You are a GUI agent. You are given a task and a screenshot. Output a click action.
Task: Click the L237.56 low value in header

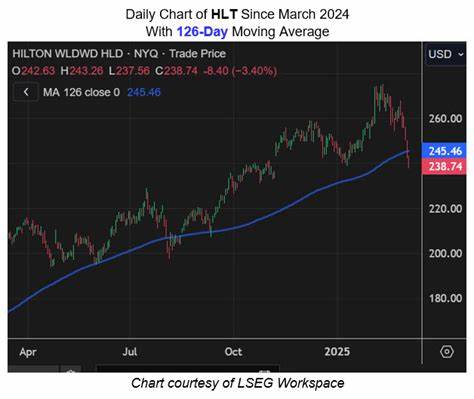(x=129, y=71)
